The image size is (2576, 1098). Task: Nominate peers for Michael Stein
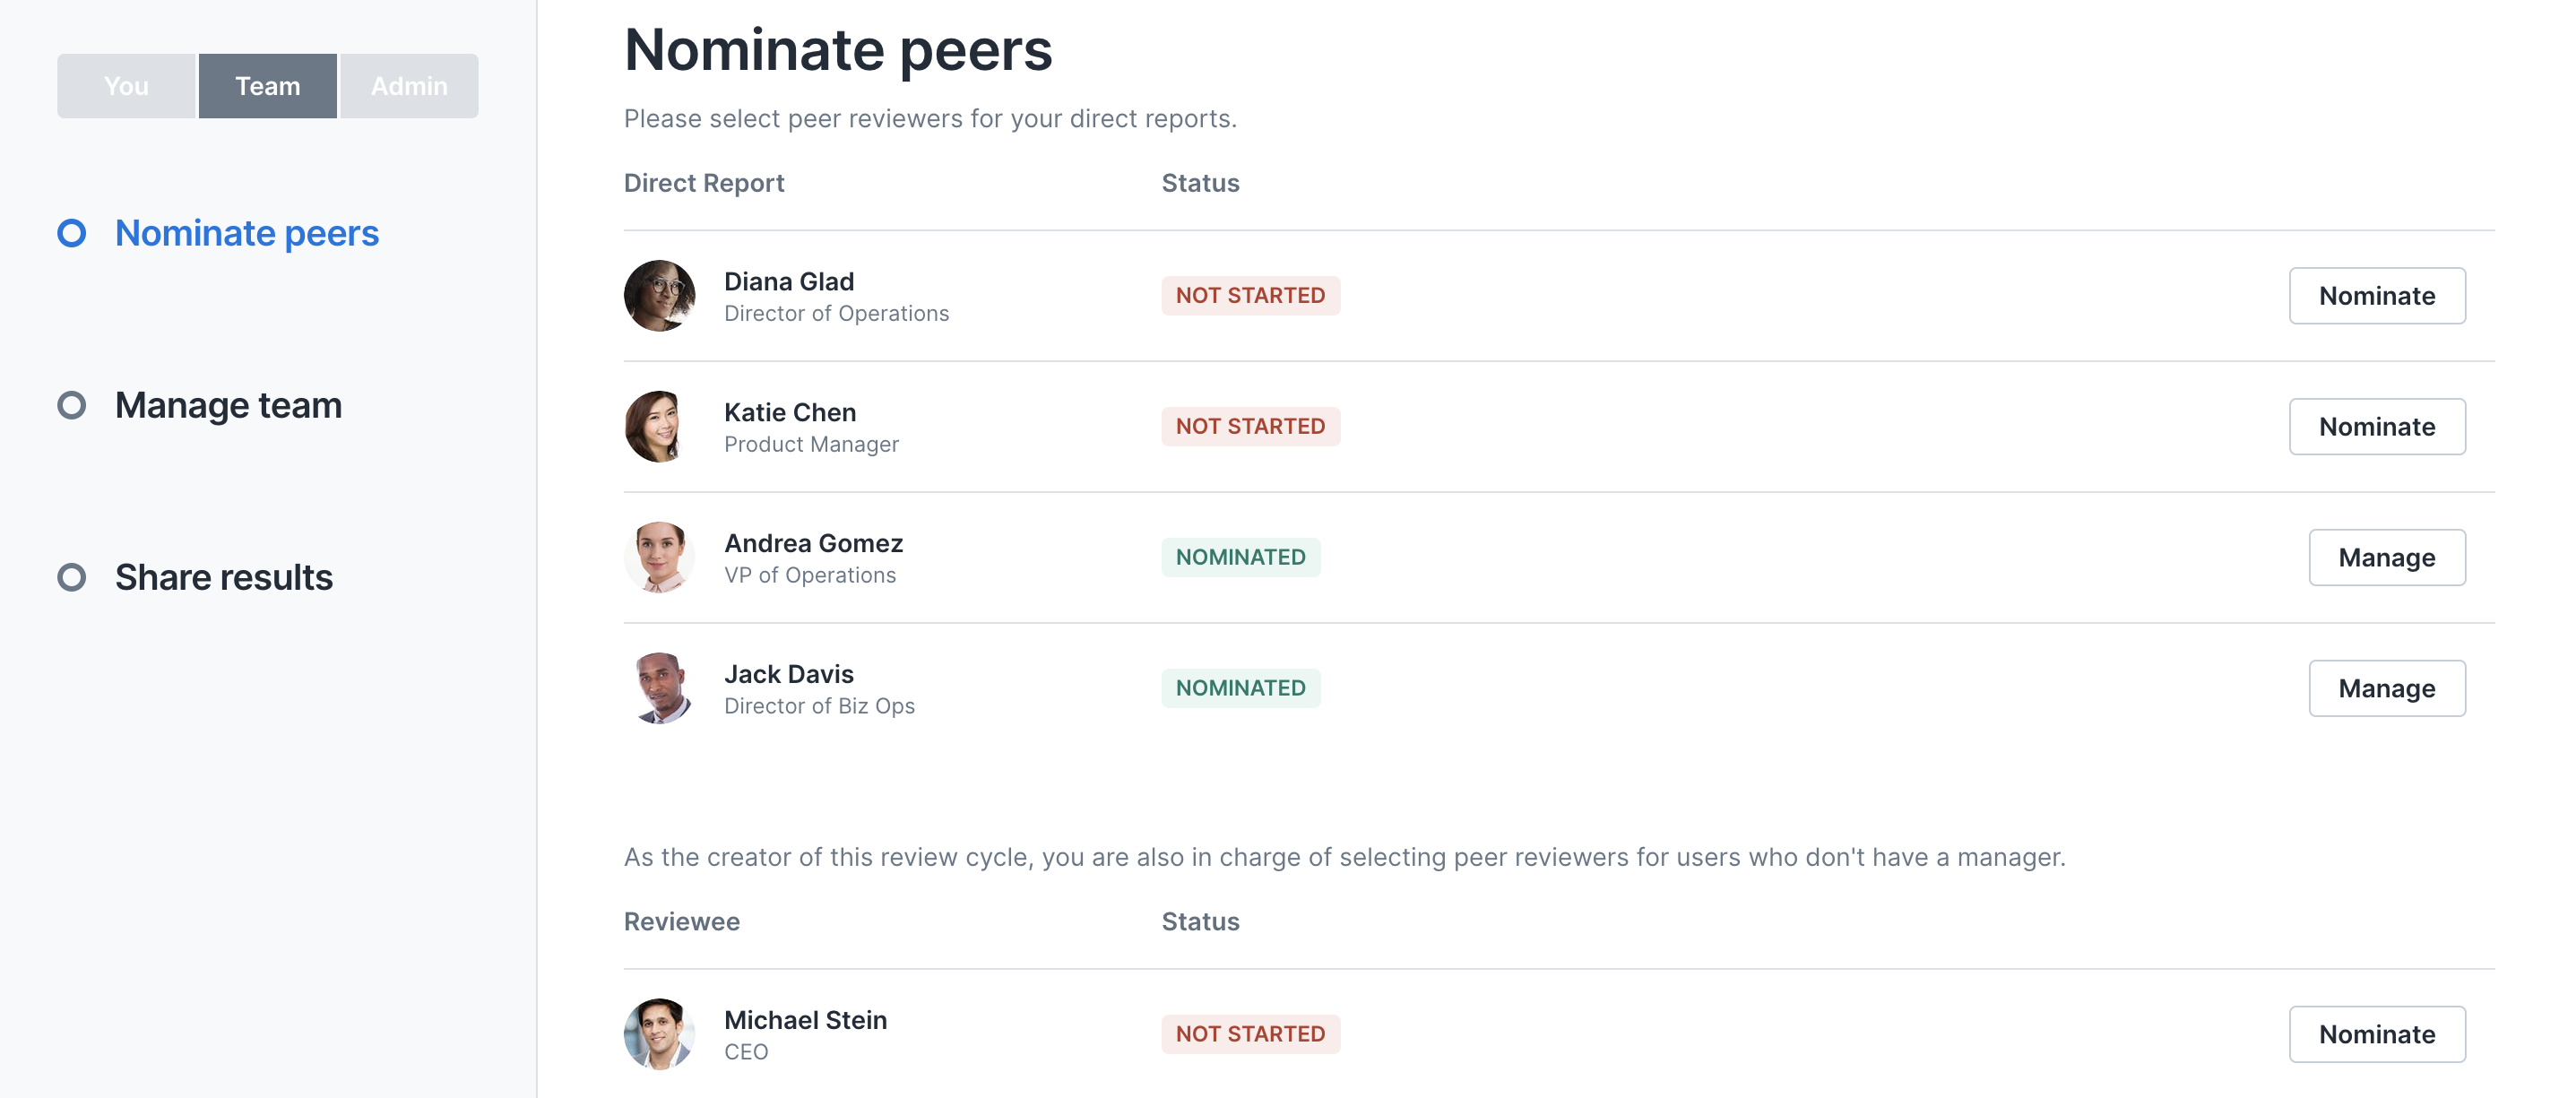click(x=2377, y=1034)
